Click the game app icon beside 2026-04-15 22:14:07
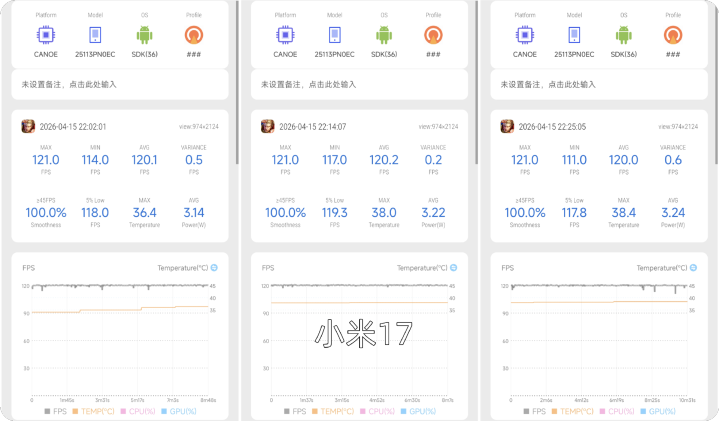719x421 pixels. pyautogui.click(x=268, y=126)
